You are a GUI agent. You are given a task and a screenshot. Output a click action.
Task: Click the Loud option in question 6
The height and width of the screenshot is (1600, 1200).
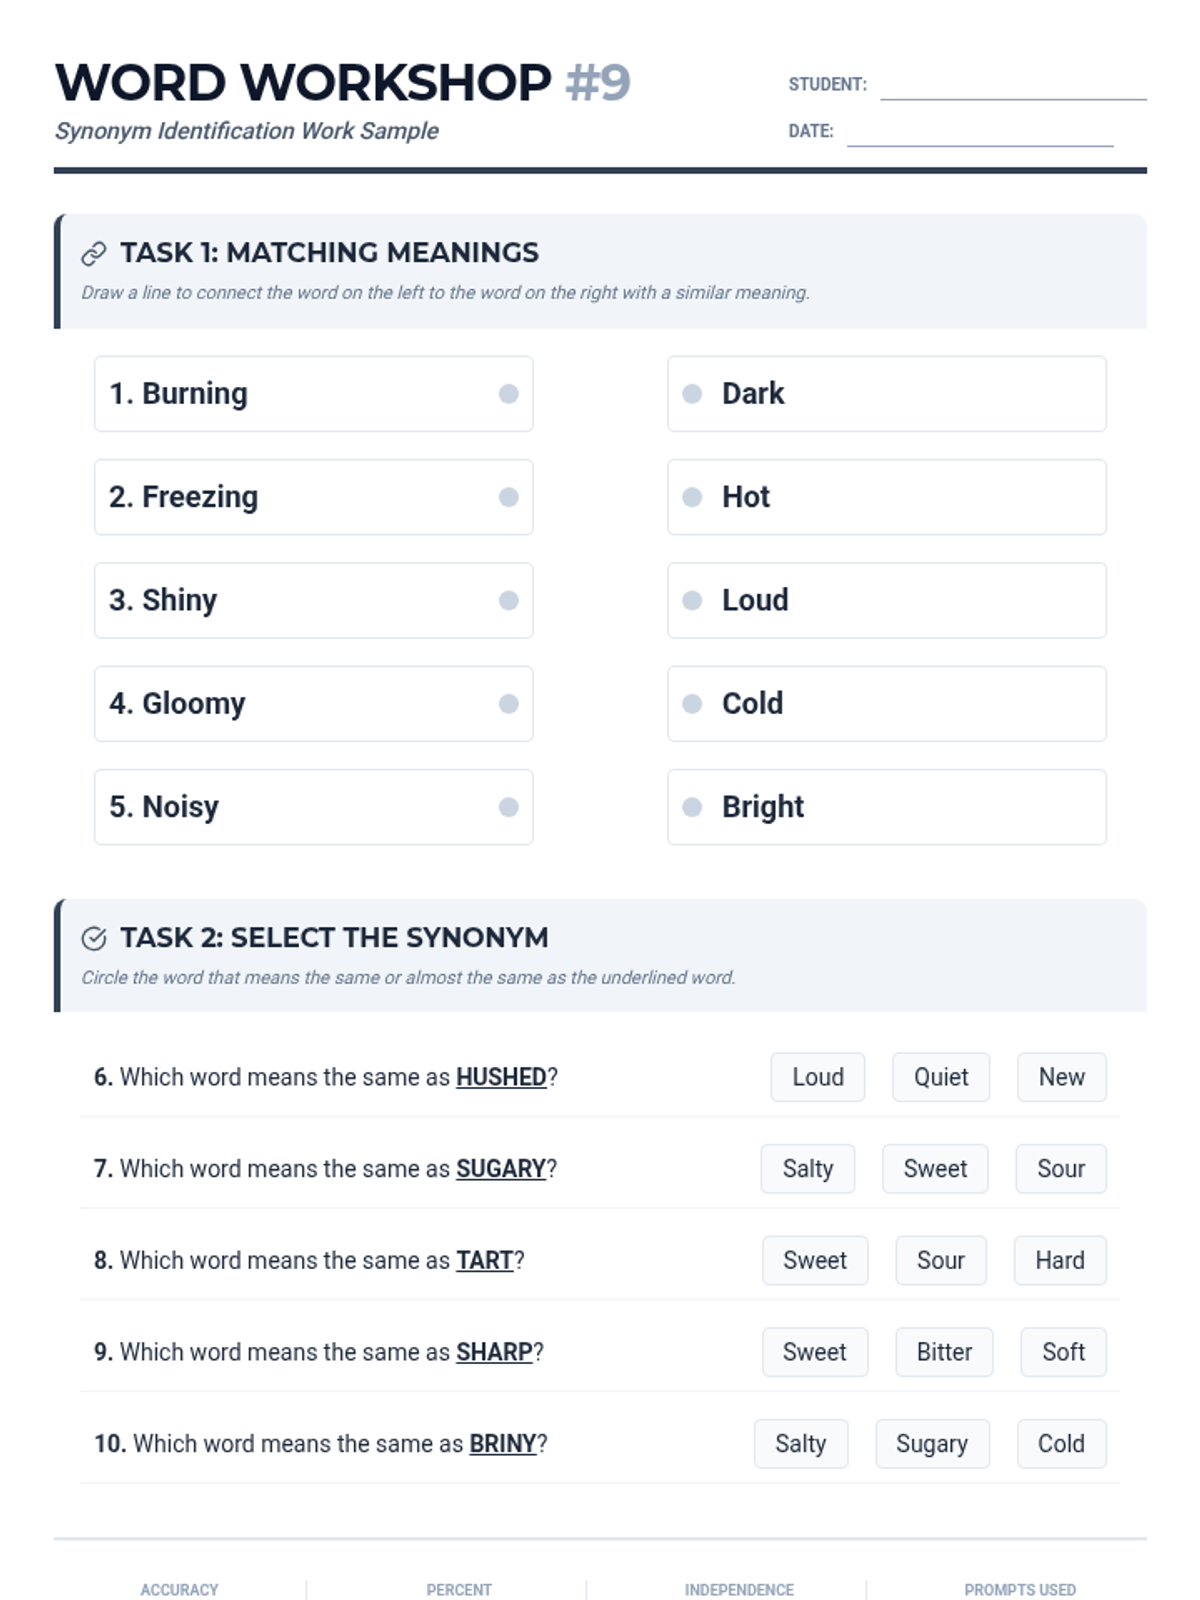(x=817, y=1077)
